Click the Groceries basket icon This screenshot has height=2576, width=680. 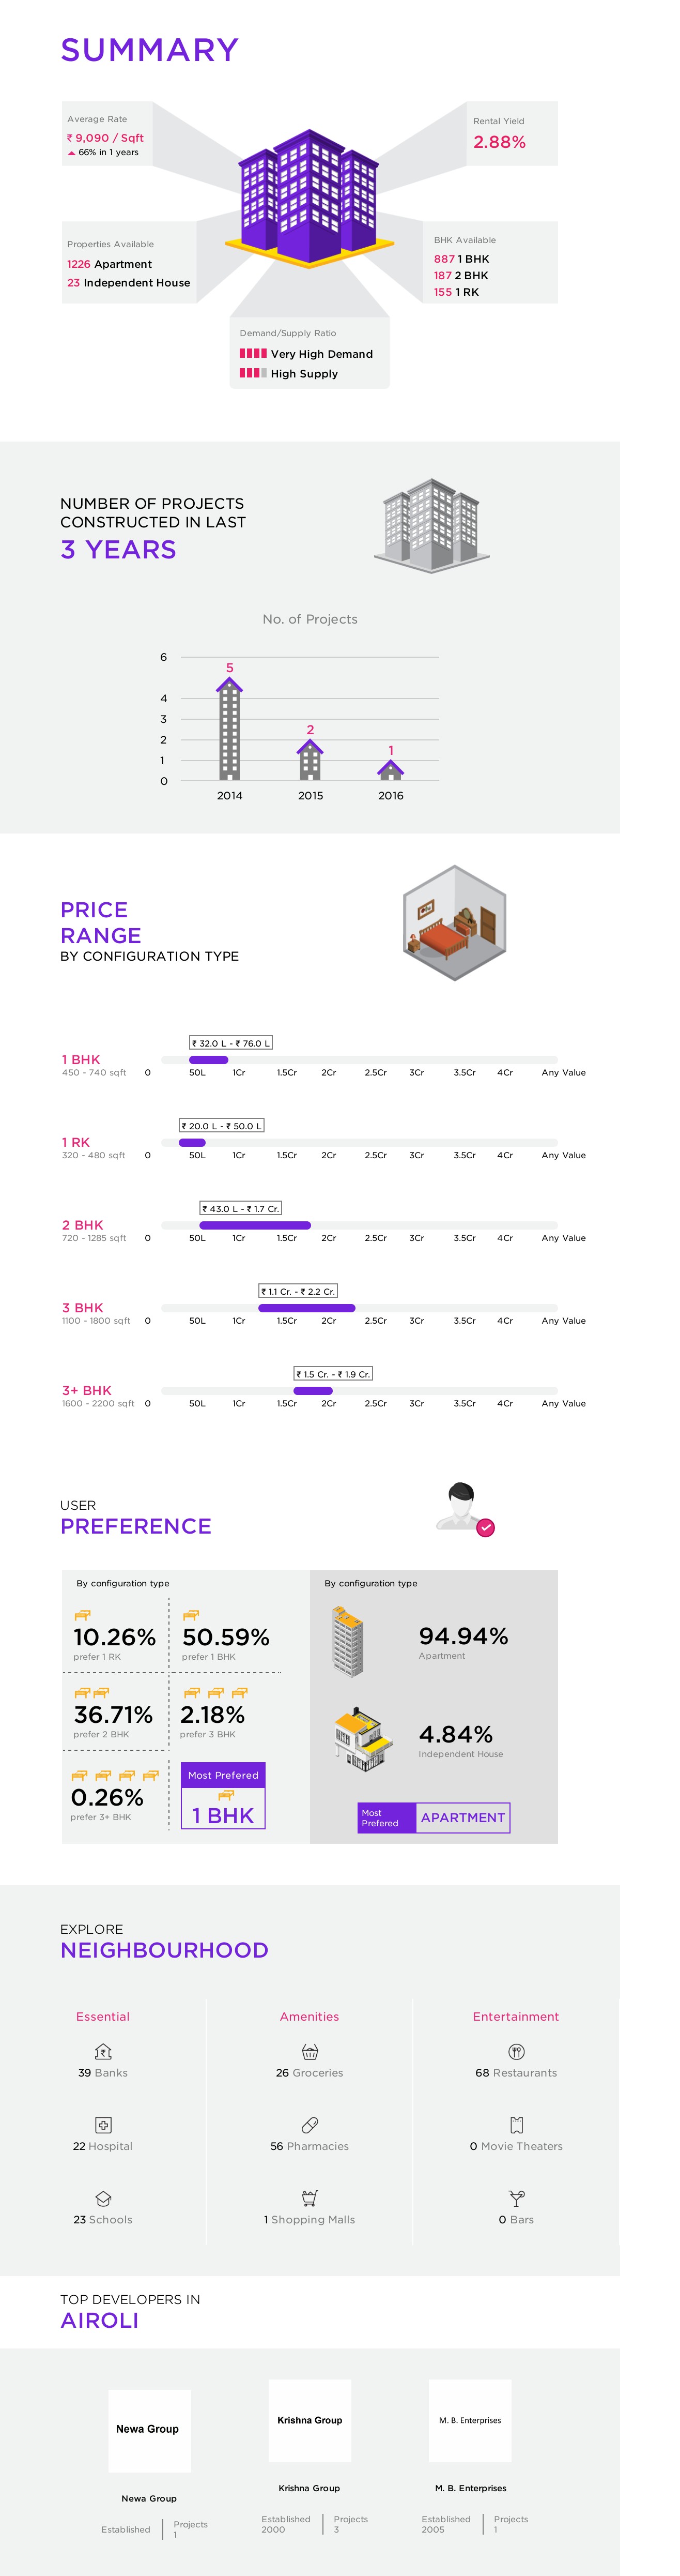[310, 2051]
